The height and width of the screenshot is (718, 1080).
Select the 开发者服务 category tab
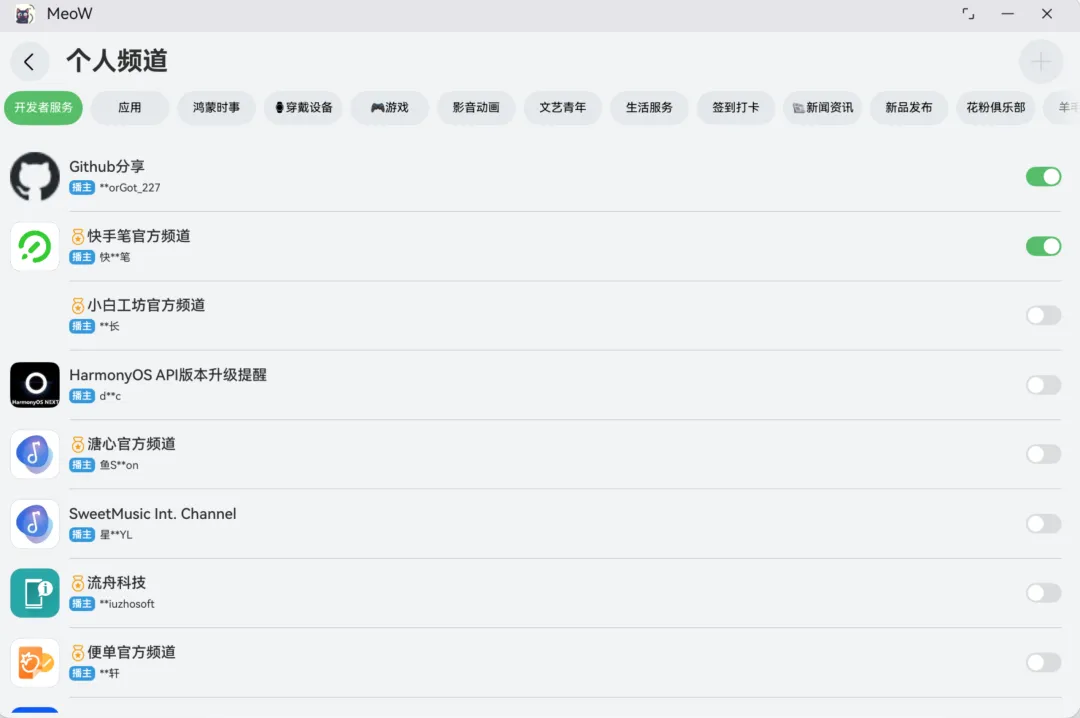click(43, 107)
